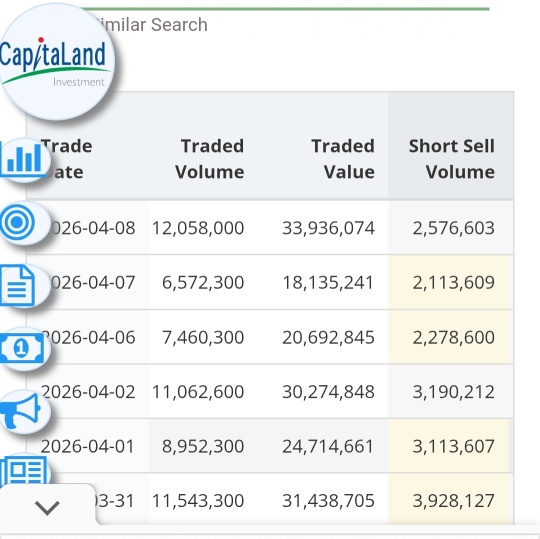Image resolution: width=540 pixels, height=539 pixels.
Task: Select the 2026-04-08 row short sell 2,576,603
Action: point(454,228)
